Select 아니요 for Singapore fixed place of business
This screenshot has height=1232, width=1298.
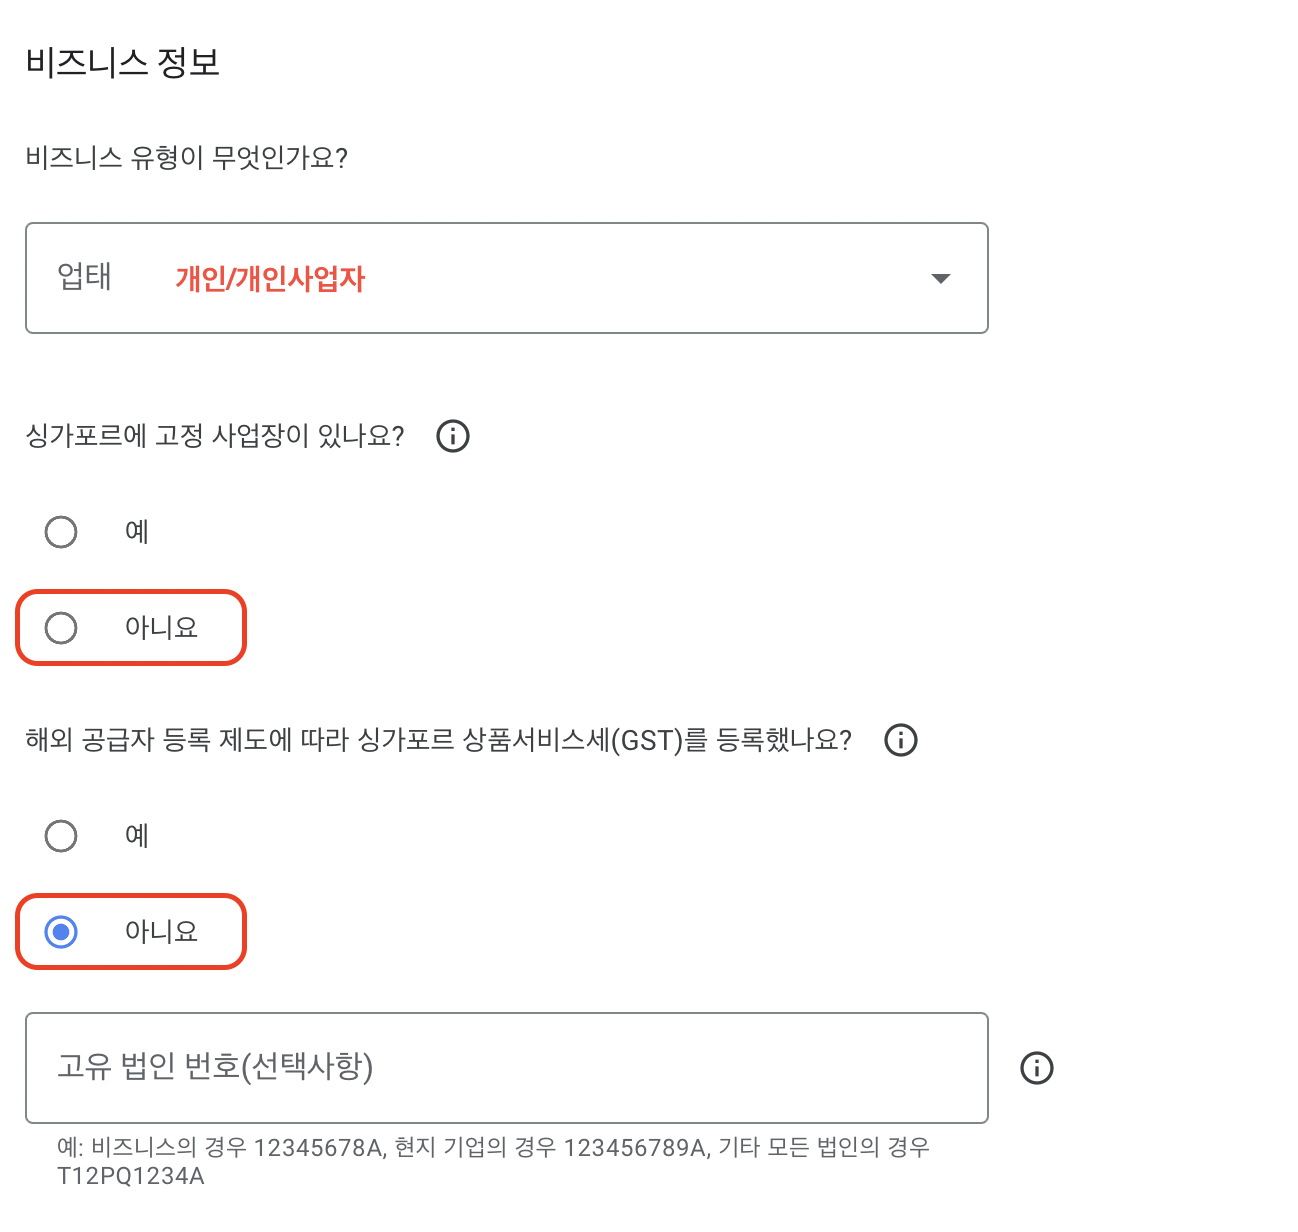pyautogui.click(x=61, y=627)
